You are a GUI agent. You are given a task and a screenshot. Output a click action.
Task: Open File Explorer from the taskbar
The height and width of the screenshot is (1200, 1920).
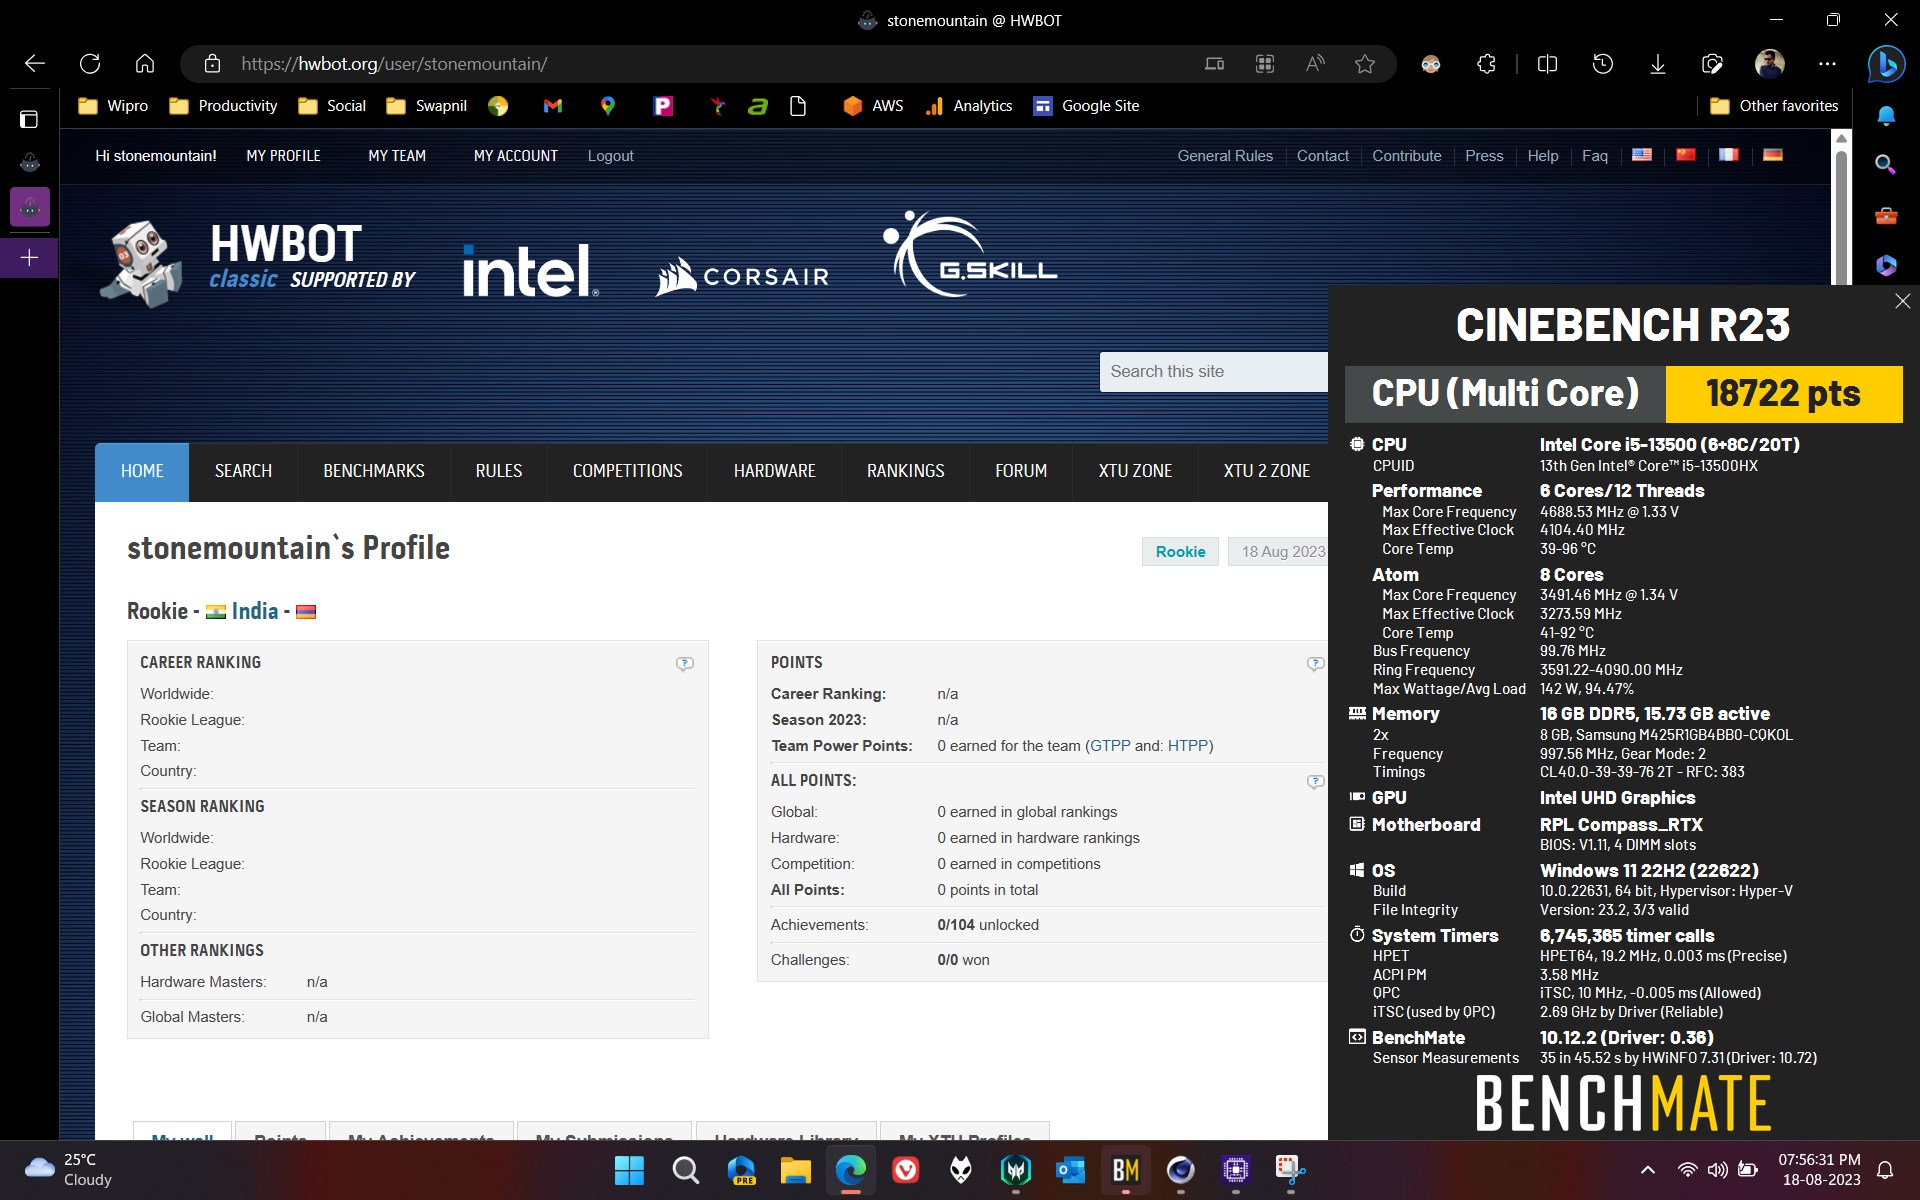click(x=795, y=1169)
